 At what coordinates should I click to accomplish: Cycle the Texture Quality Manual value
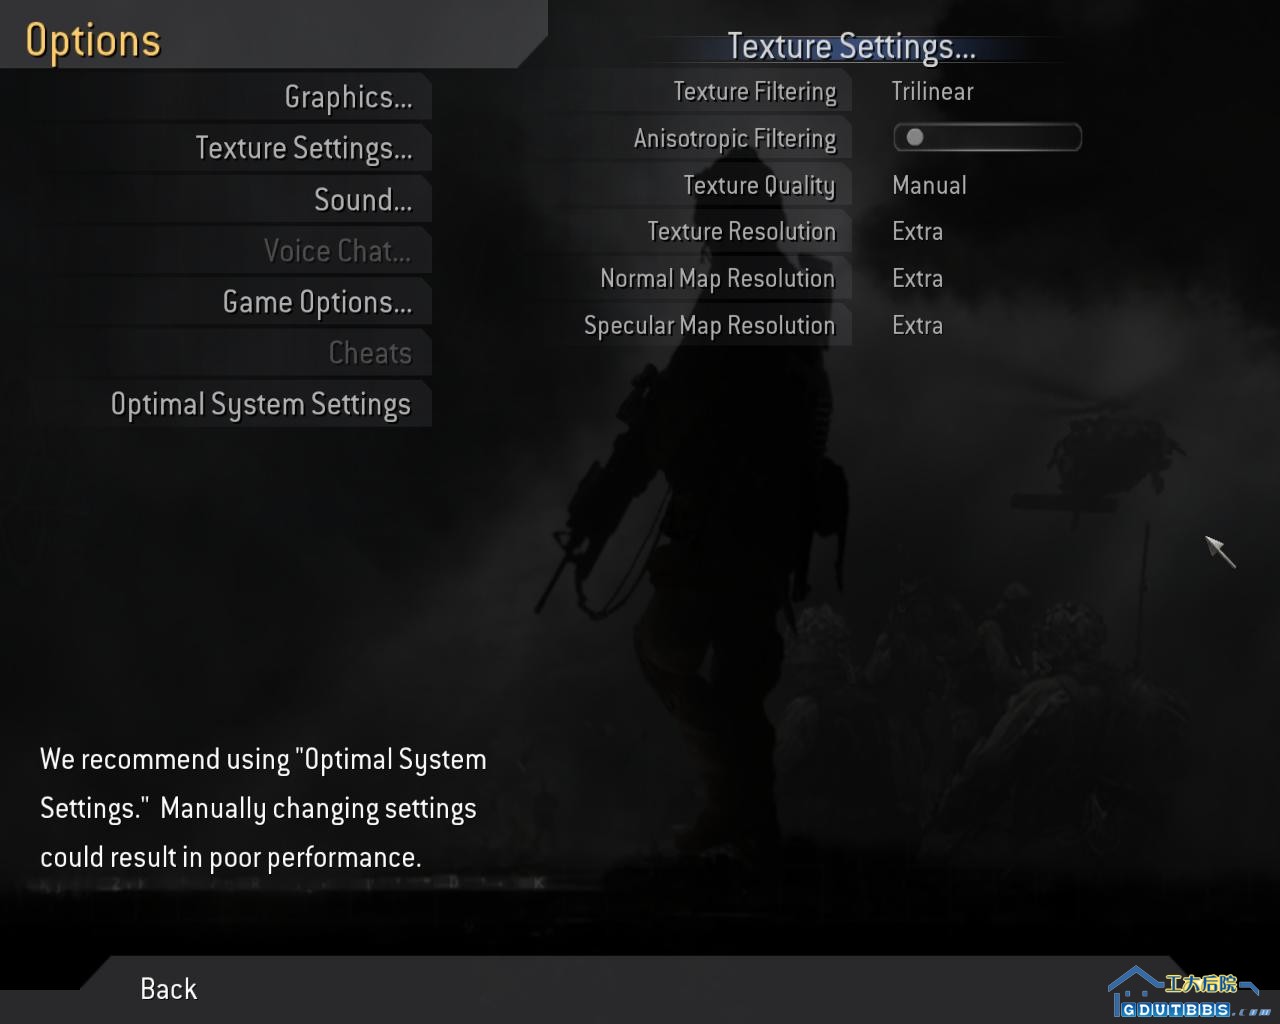(x=929, y=186)
